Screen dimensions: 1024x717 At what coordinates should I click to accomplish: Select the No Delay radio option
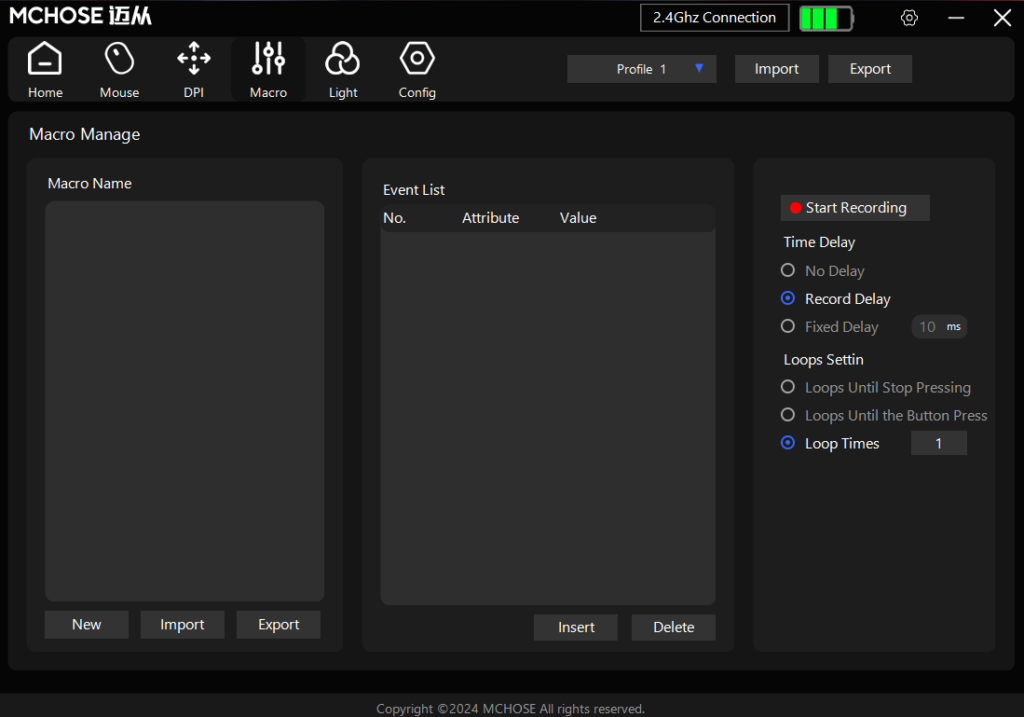click(788, 271)
